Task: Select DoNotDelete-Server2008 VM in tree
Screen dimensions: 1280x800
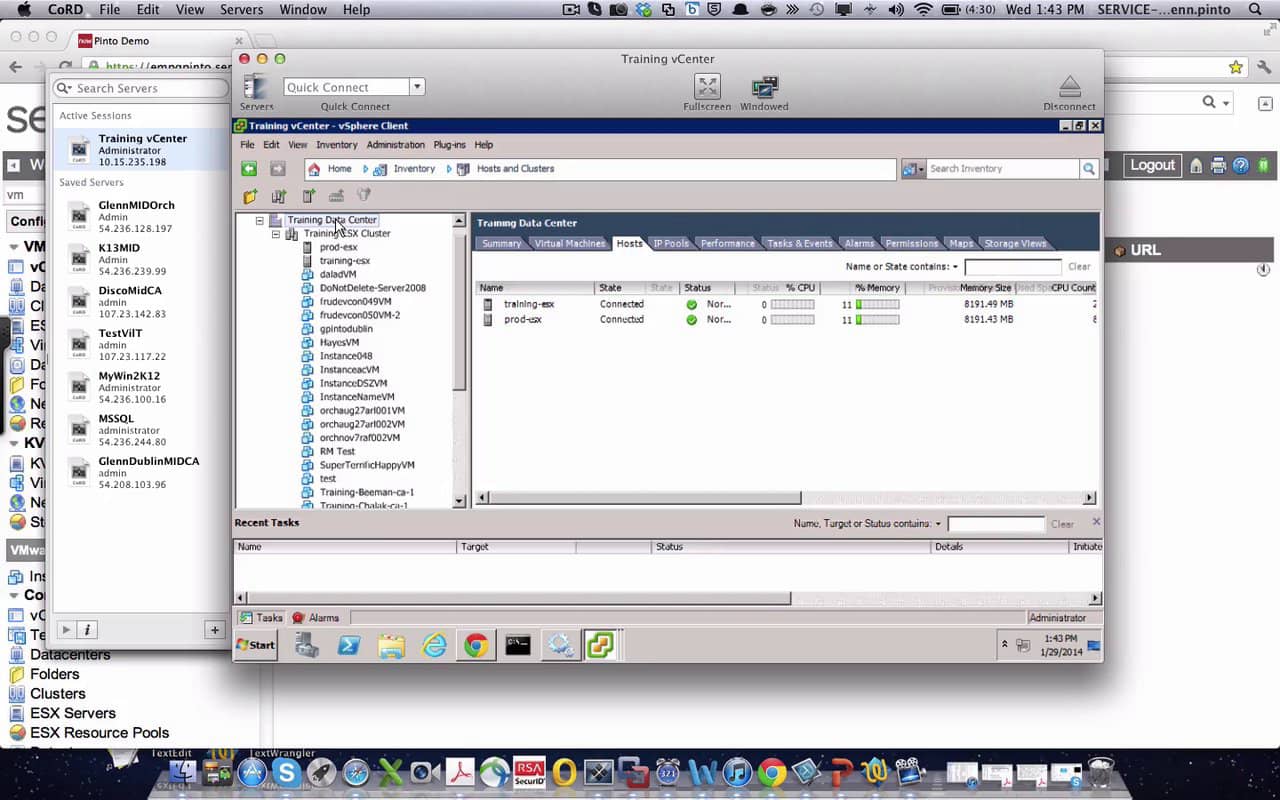Action: pos(372,288)
